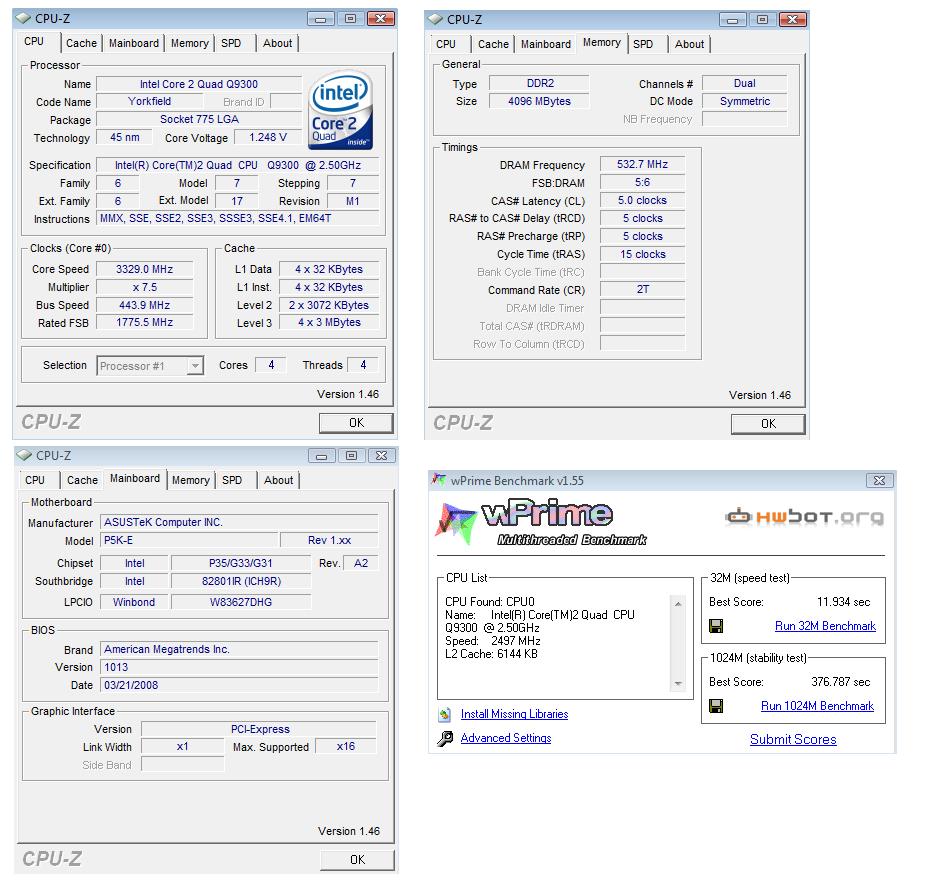This screenshot has width=937, height=890.
Task: Click the BIOS Date value 03/21/2008
Action: (x=239, y=685)
